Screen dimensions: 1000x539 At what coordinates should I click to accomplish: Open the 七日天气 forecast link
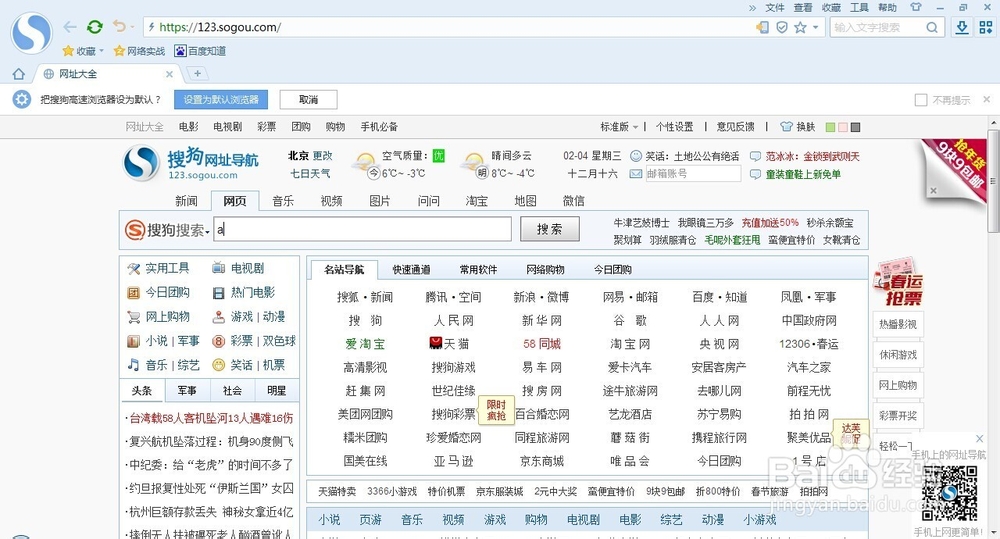(x=311, y=174)
